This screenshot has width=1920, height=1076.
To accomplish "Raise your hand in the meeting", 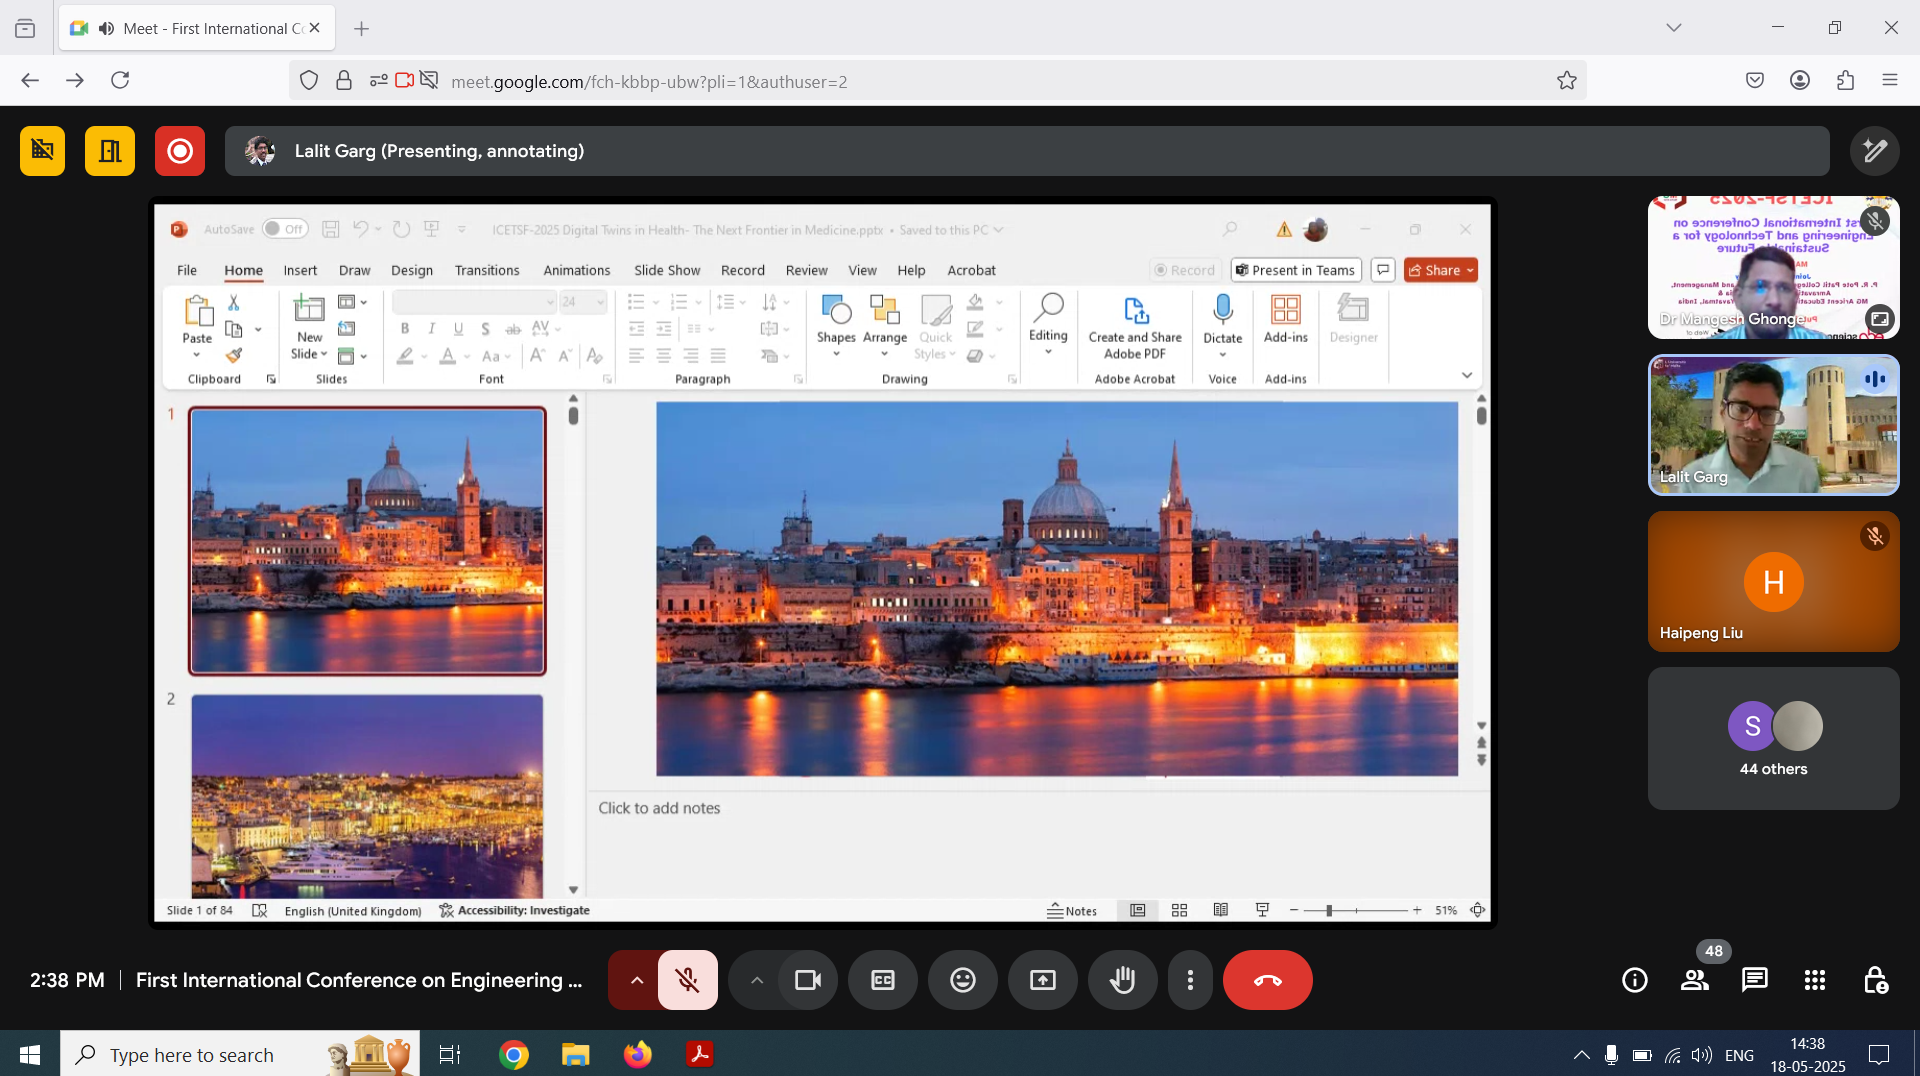I will coord(1122,980).
